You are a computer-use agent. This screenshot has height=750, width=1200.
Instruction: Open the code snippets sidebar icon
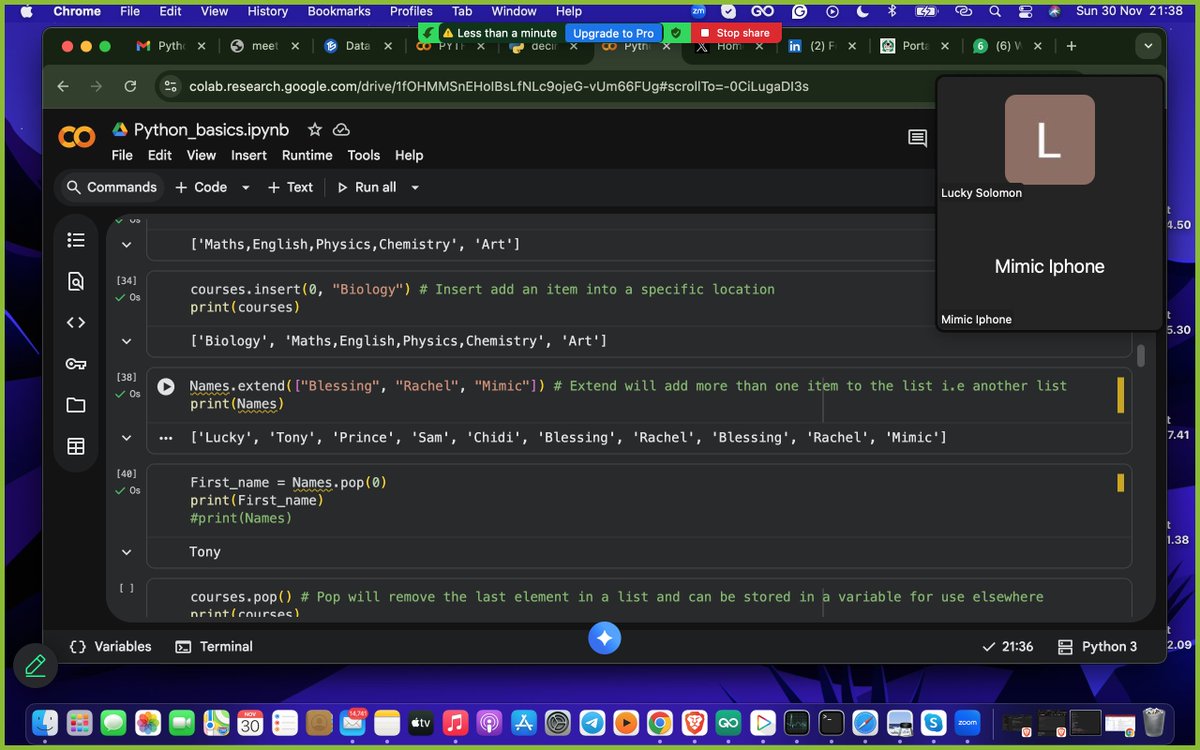point(76,323)
